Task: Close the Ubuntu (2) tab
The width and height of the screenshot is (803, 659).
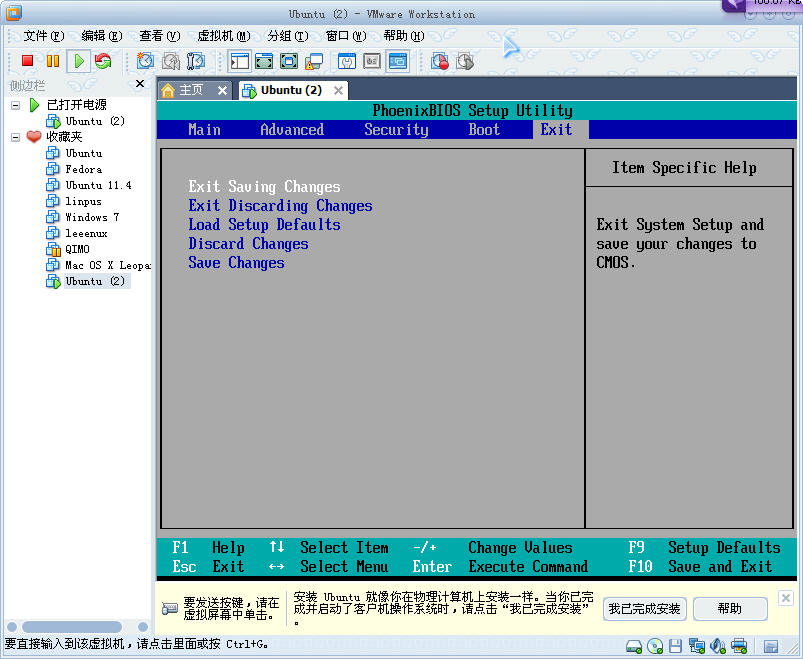Action: tap(338, 91)
